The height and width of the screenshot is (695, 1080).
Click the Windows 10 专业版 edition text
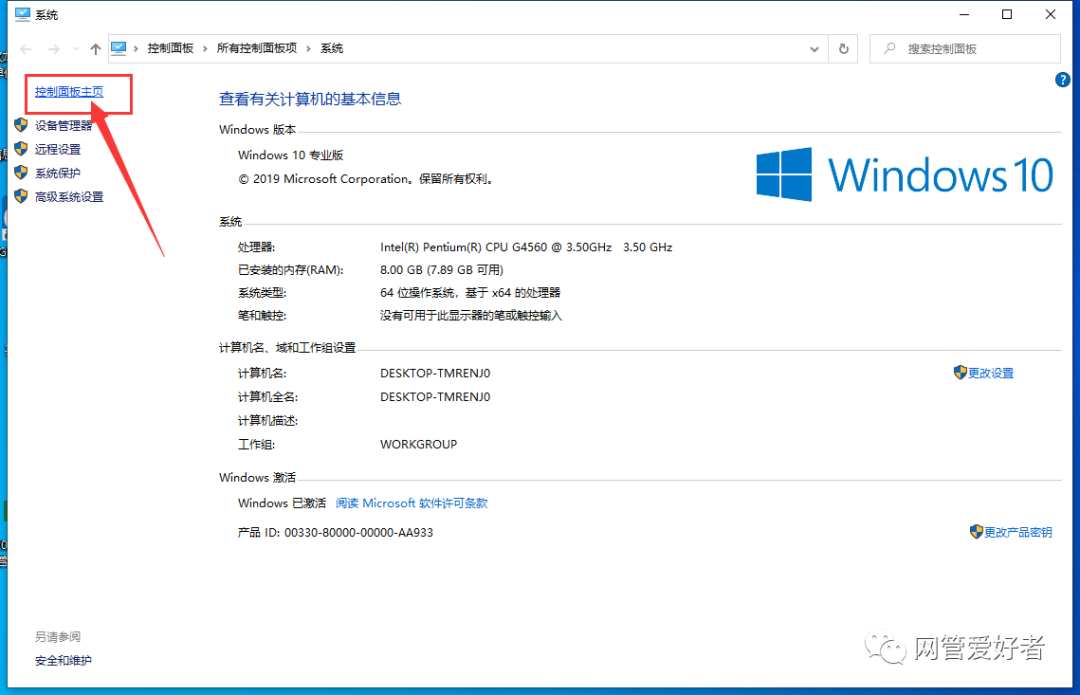[291, 155]
